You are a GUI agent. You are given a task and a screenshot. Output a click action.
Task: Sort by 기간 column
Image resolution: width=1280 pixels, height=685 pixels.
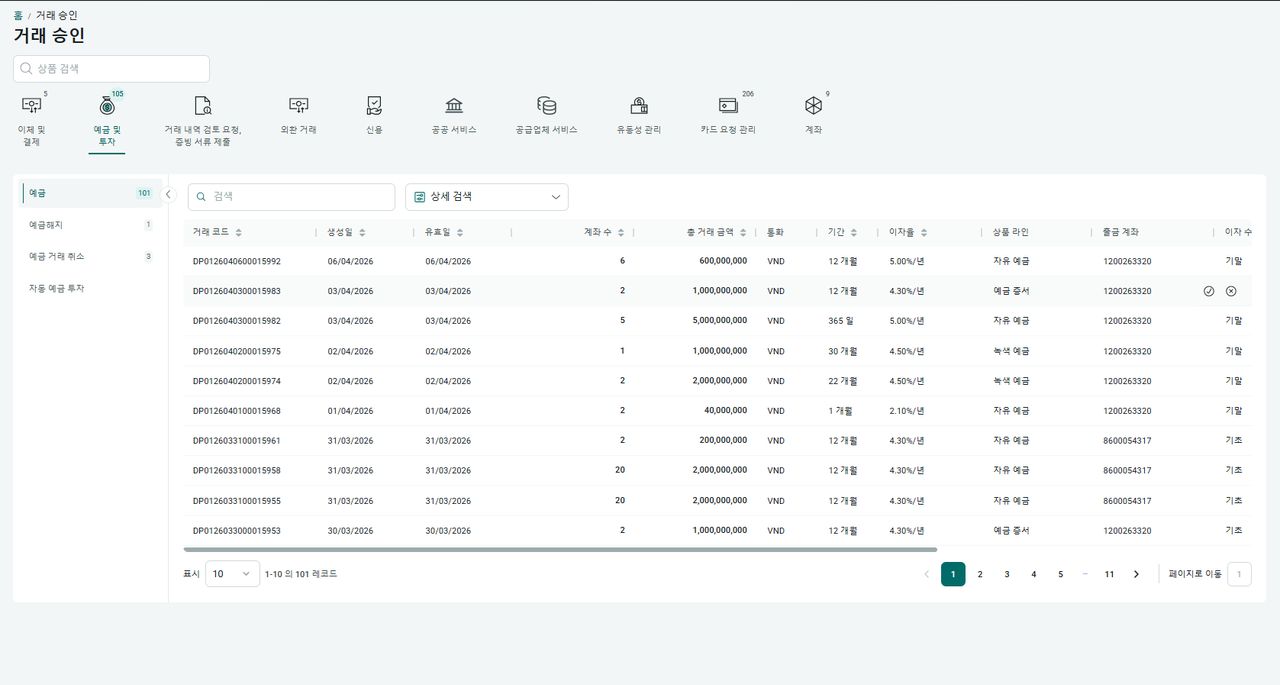coord(854,232)
